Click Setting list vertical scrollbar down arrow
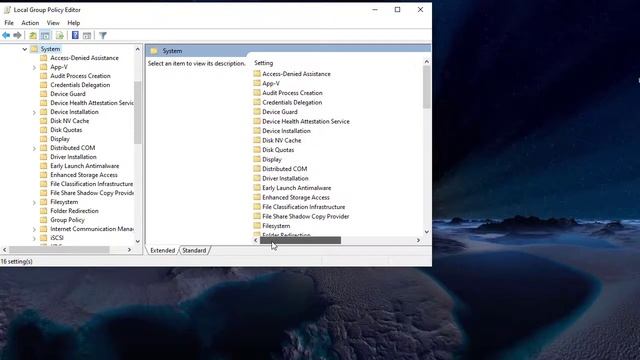 tap(427, 232)
